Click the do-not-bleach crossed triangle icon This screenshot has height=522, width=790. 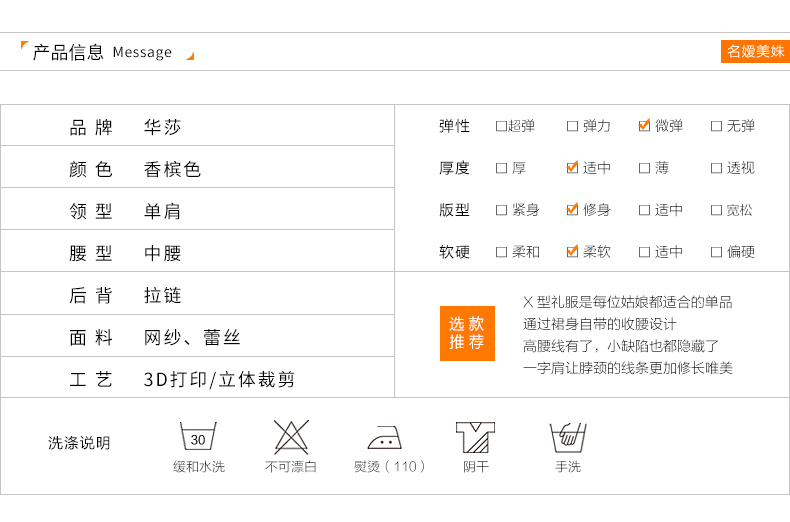(x=291, y=438)
